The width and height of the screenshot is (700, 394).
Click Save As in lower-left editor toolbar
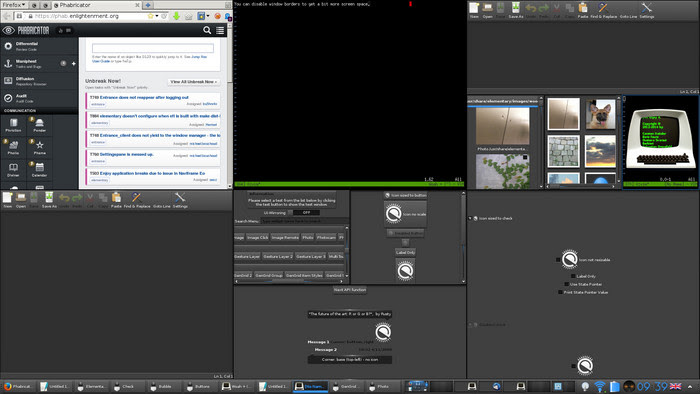click(x=49, y=200)
